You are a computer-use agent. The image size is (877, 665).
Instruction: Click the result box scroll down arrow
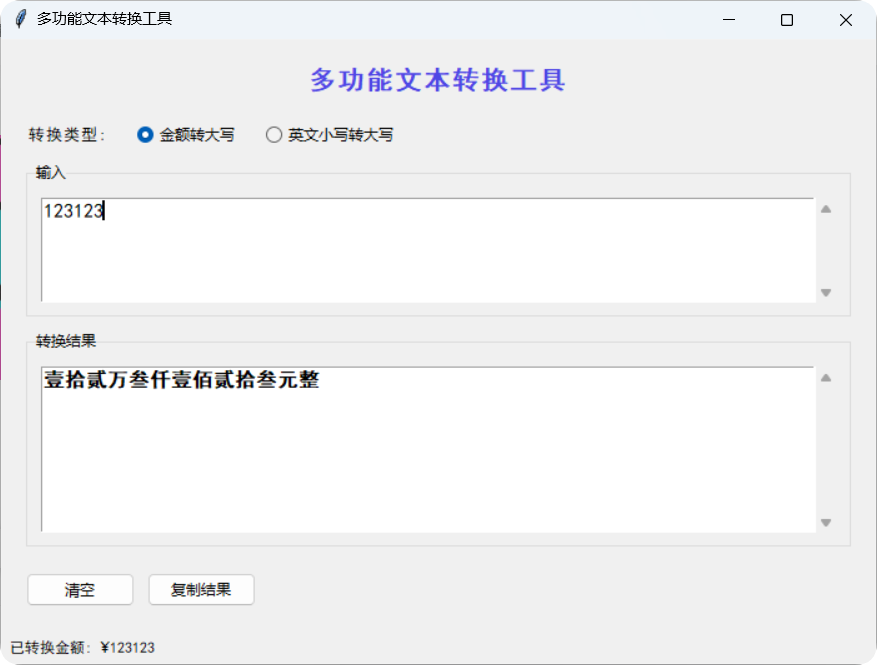826,522
